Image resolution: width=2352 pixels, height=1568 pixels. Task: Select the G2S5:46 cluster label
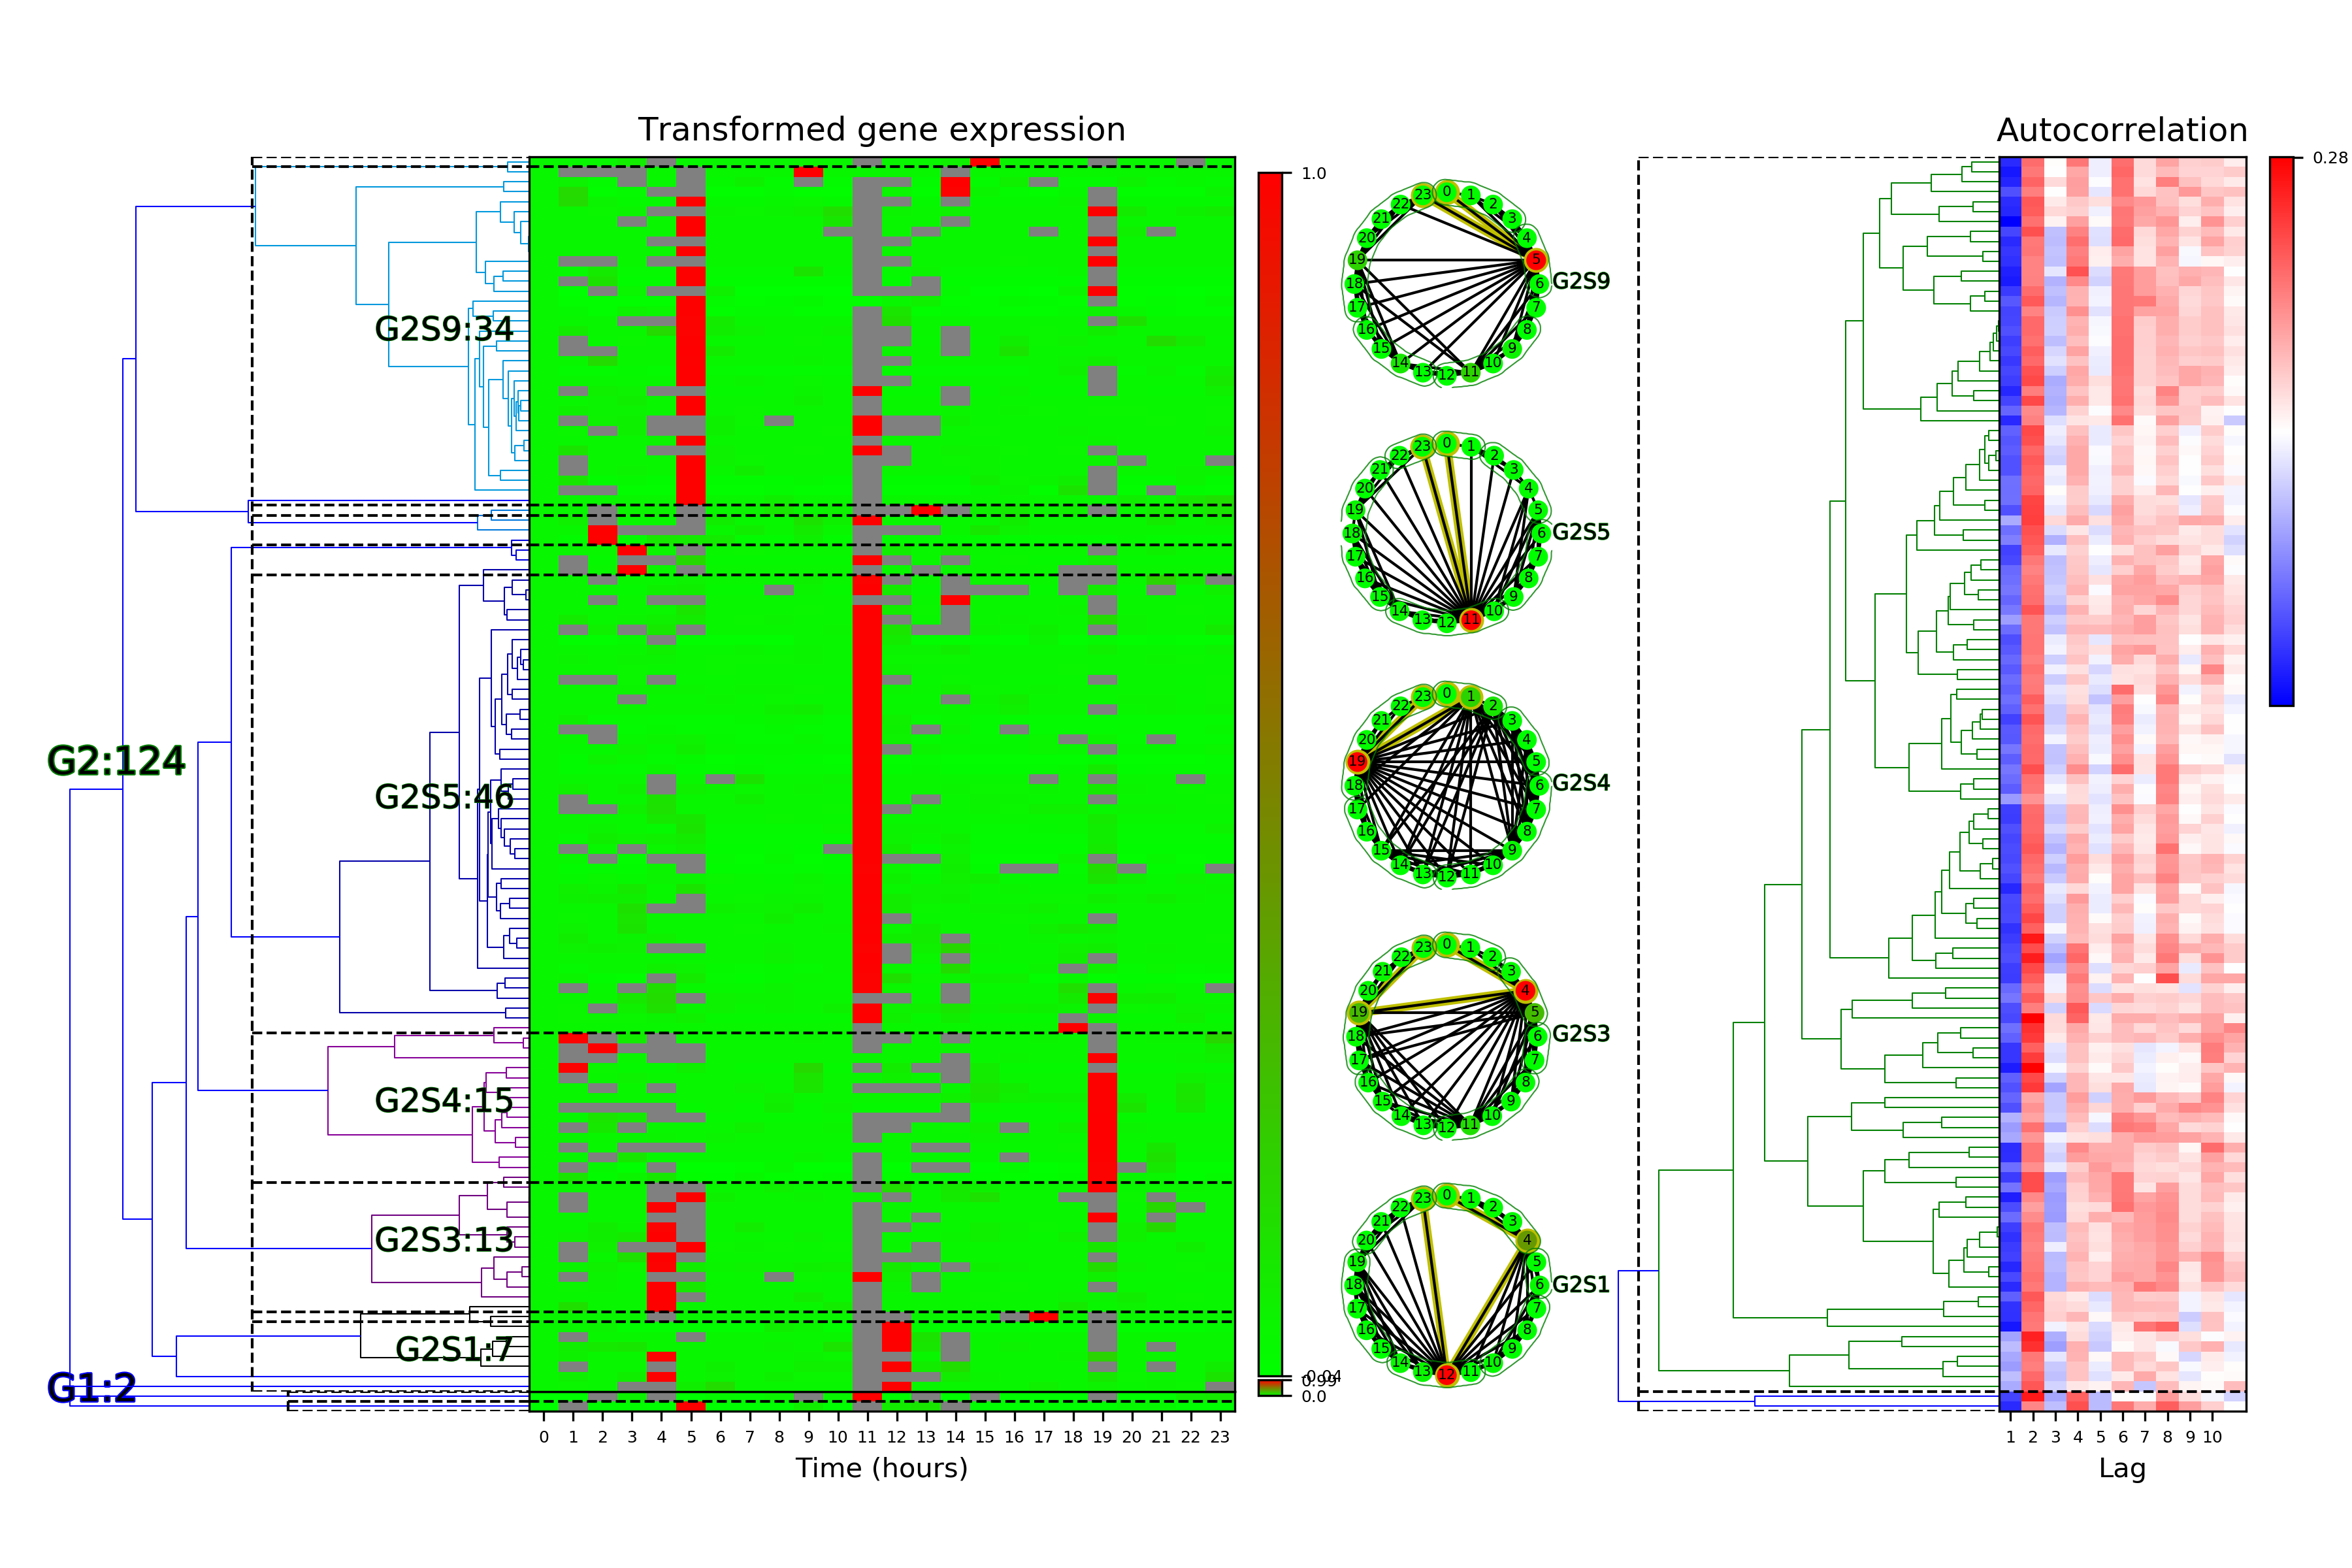[x=443, y=797]
